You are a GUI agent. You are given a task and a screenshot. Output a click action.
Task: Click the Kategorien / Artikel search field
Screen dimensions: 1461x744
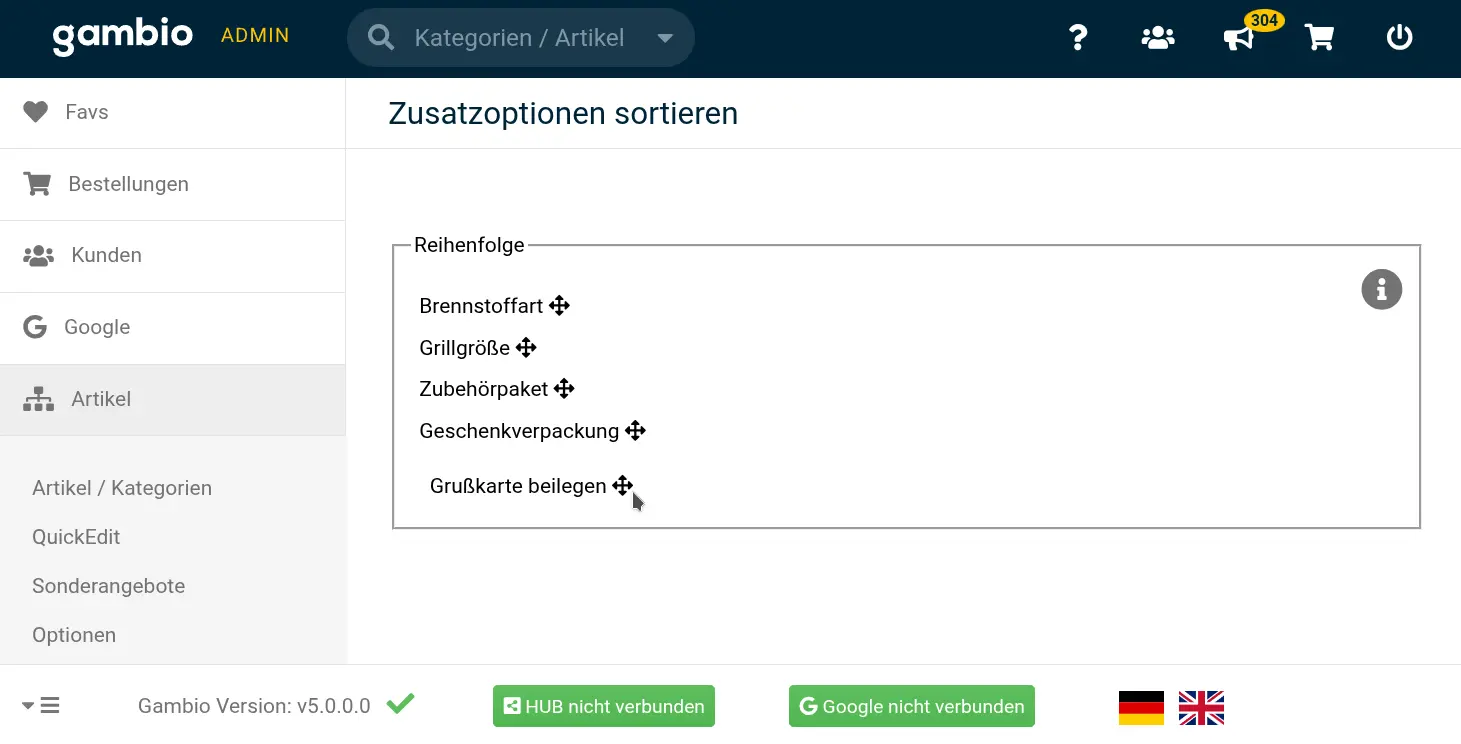[519, 38]
